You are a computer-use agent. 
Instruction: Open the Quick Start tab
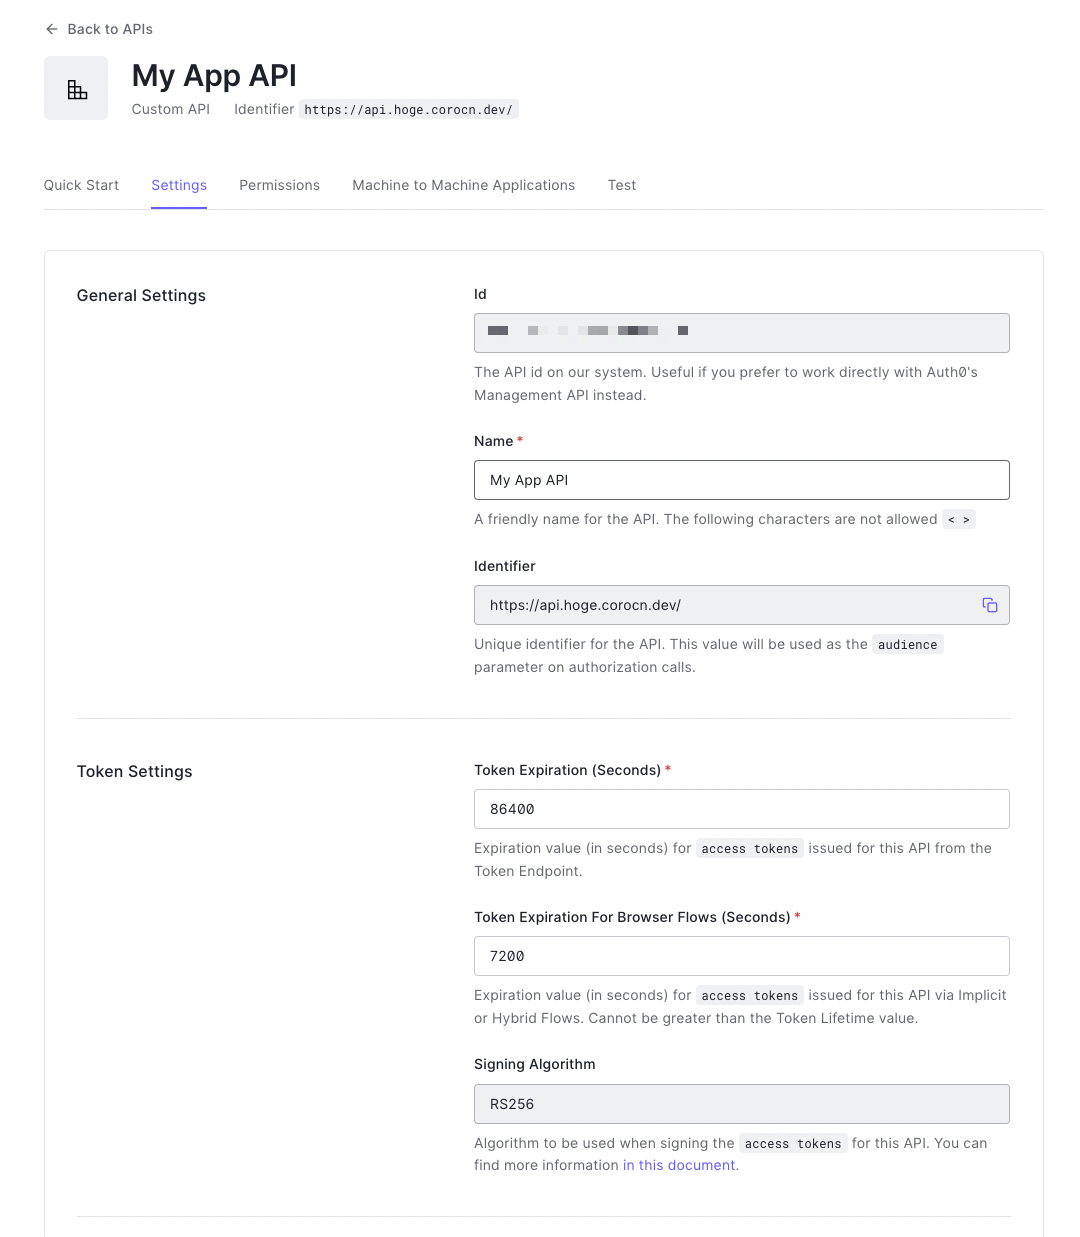[x=81, y=185]
